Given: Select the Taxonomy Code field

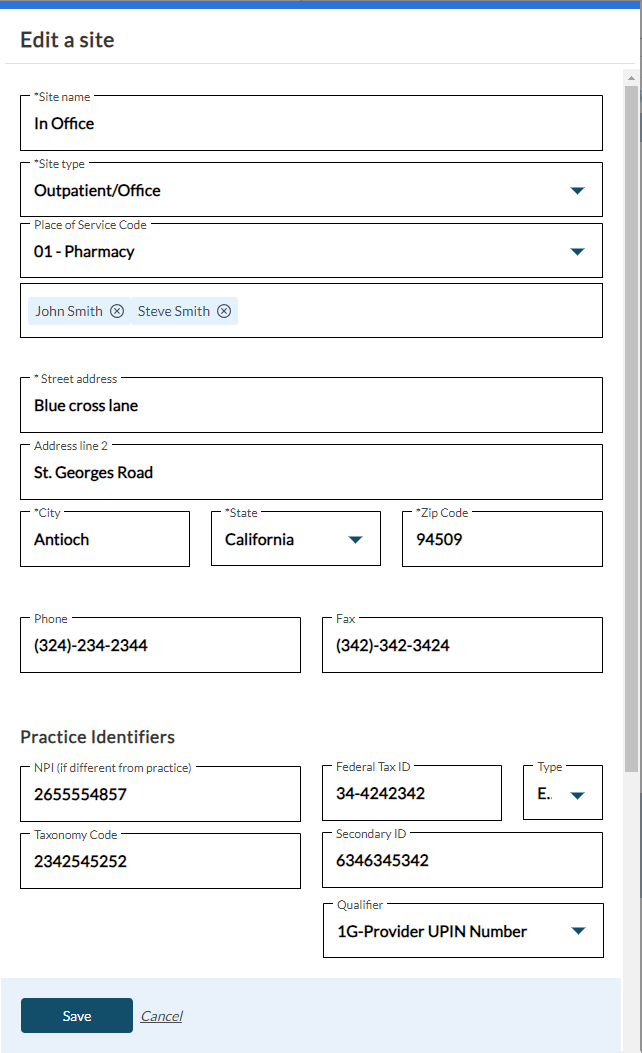Looking at the screenshot, I should tap(160, 862).
